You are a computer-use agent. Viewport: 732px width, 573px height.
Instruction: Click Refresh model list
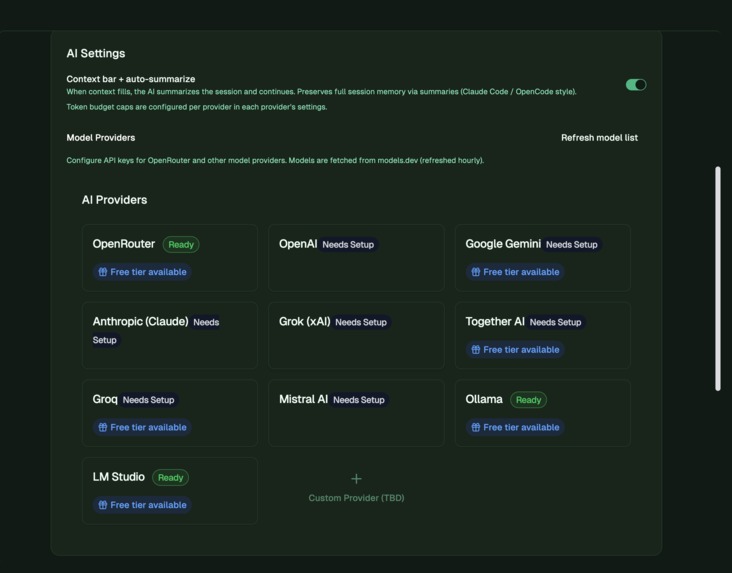[x=599, y=138]
